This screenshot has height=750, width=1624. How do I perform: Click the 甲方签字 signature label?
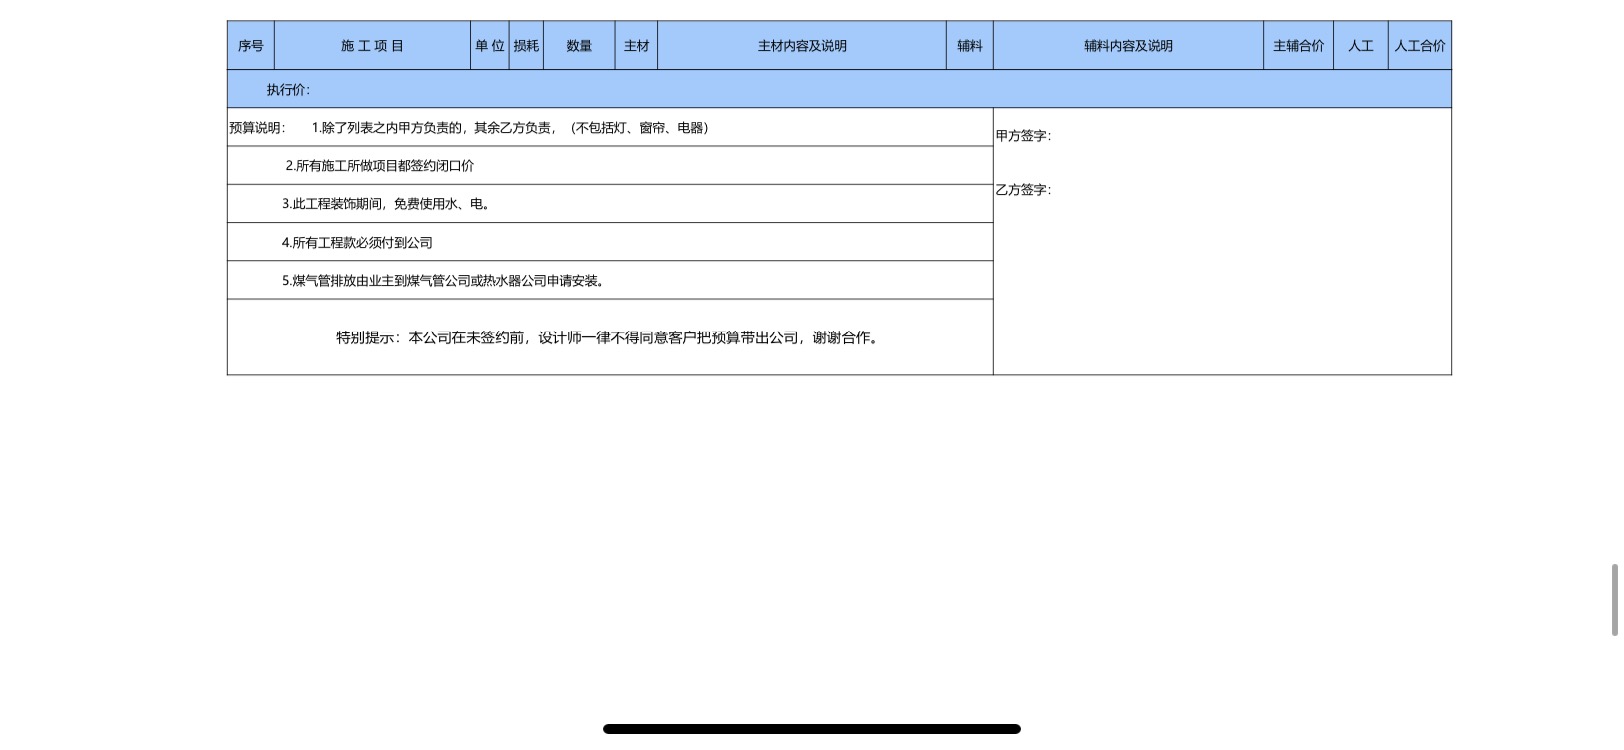pos(1023,136)
